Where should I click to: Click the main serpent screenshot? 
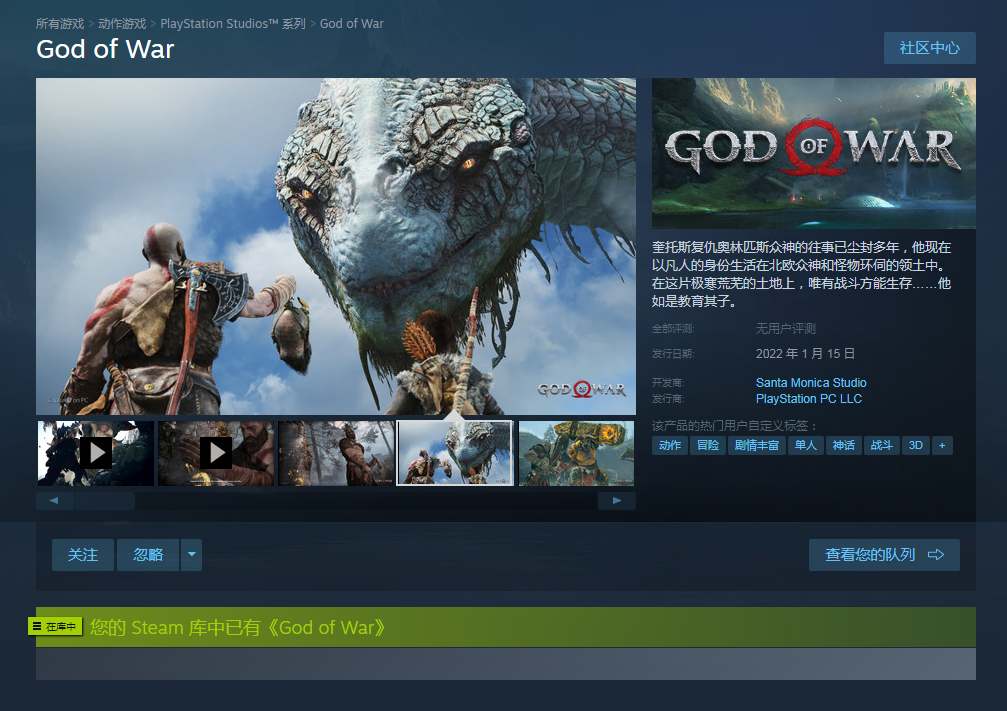coord(336,247)
